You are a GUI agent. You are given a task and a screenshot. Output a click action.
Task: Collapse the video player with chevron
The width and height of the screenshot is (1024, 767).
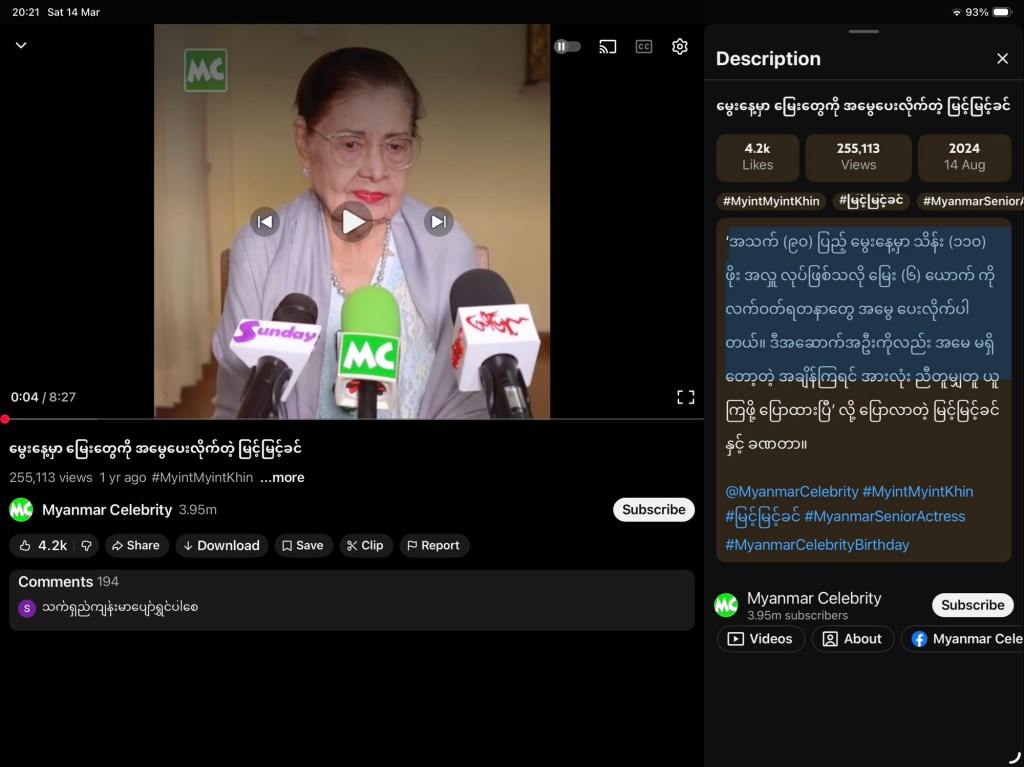[21, 46]
